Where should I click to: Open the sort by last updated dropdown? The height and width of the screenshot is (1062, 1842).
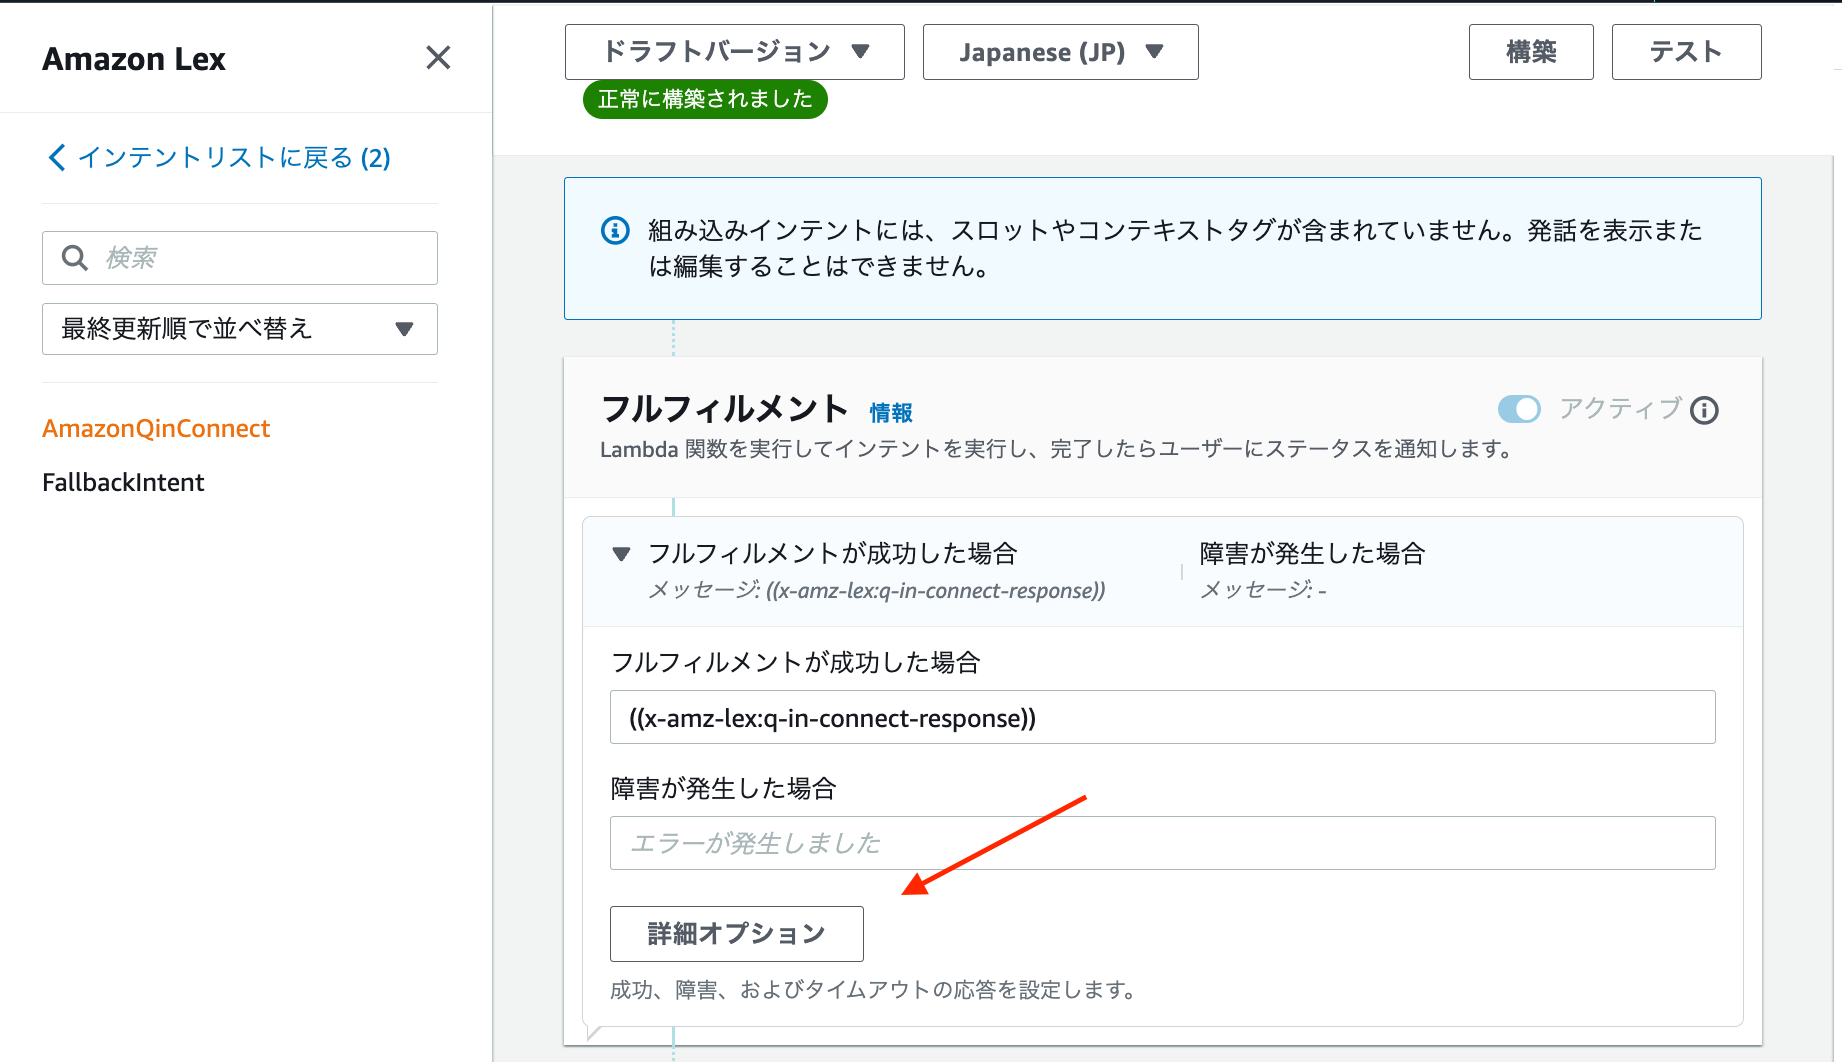pos(240,329)
